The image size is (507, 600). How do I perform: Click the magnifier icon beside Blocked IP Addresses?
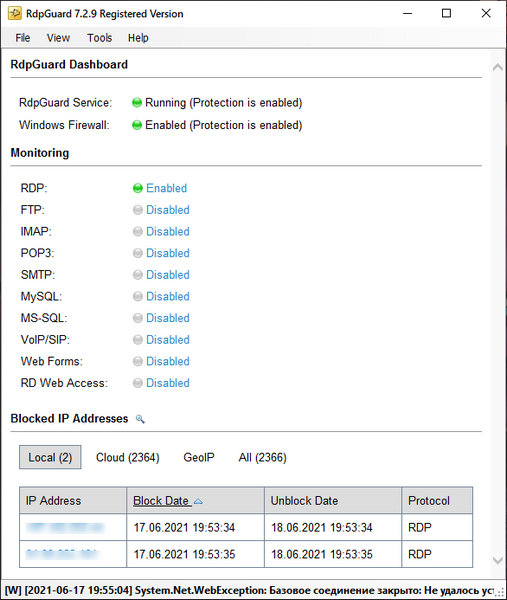coord(140,419)
